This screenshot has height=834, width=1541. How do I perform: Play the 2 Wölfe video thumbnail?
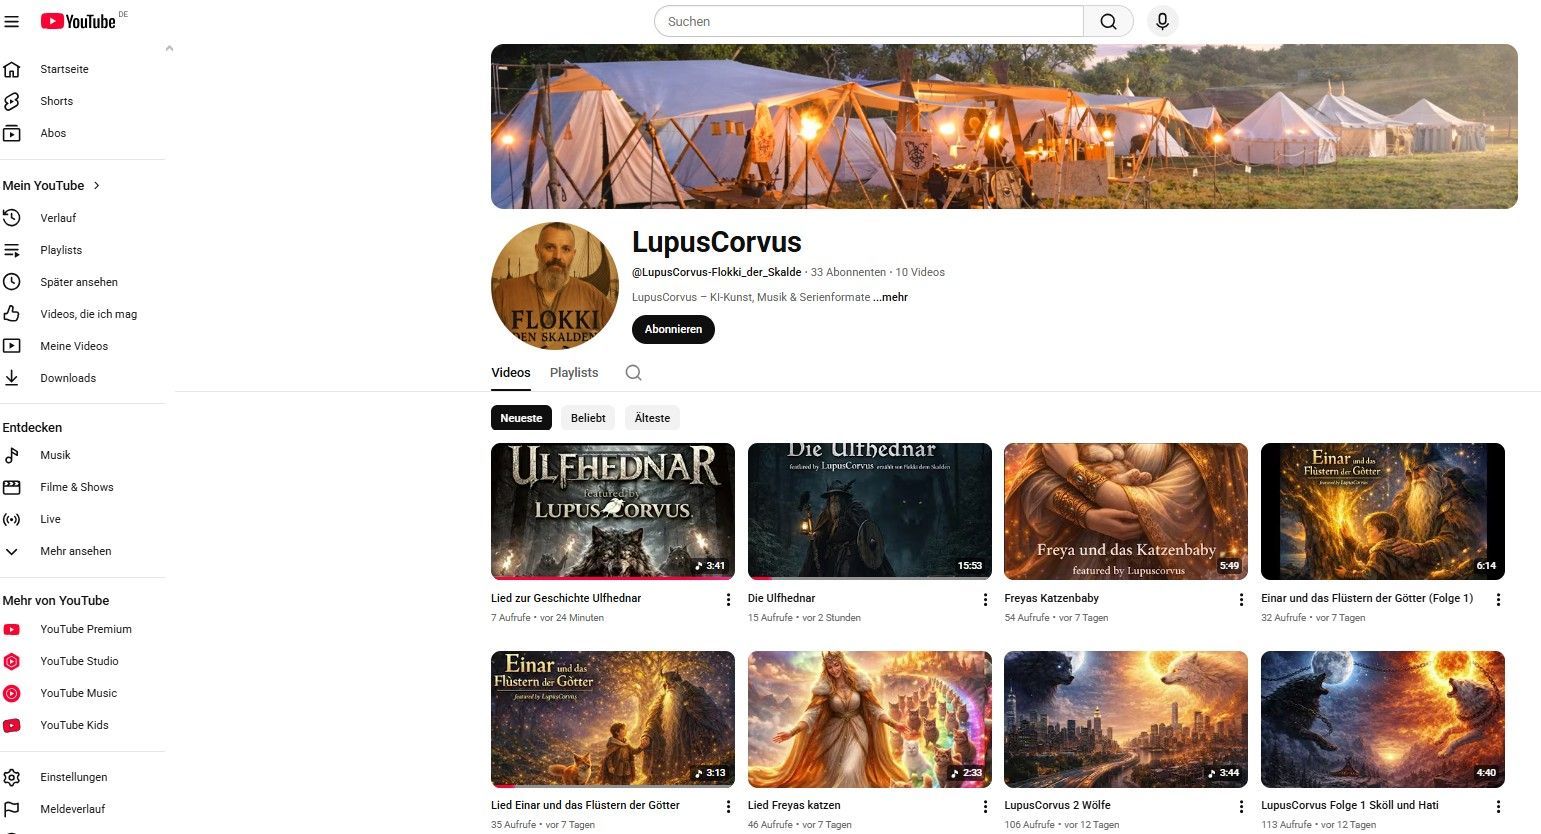click(1126, 719)
